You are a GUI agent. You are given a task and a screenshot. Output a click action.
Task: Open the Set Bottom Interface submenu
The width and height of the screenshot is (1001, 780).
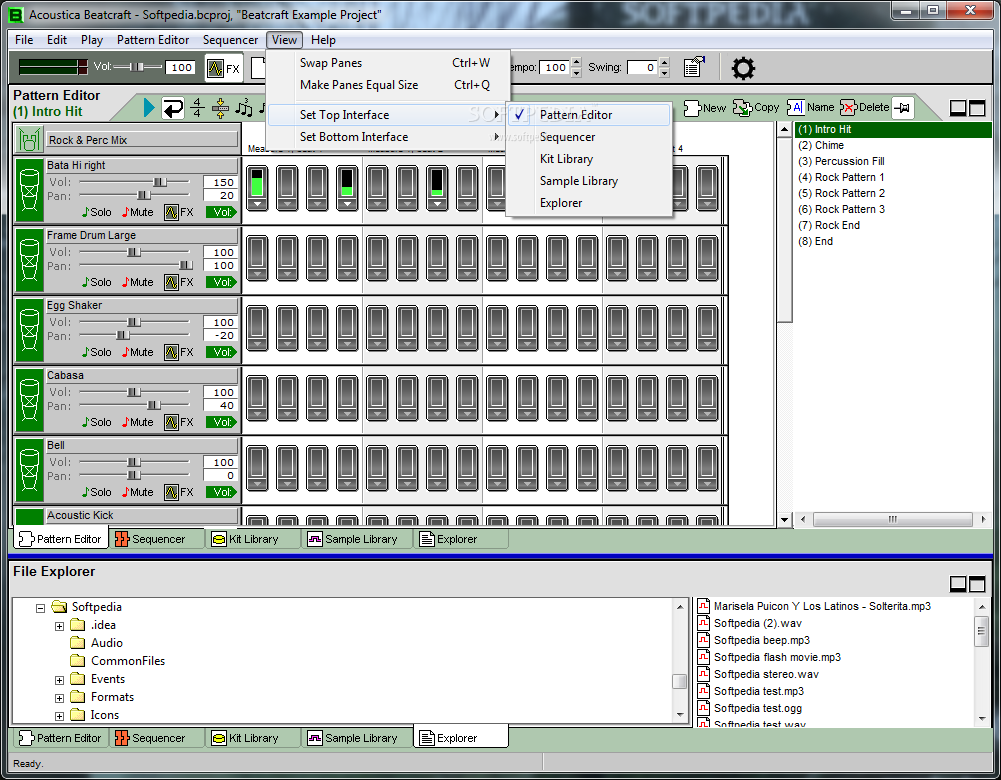tap(388, 137)
